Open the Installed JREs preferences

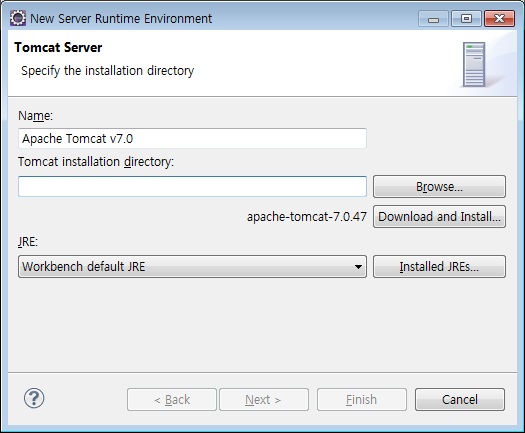point(439,267)
